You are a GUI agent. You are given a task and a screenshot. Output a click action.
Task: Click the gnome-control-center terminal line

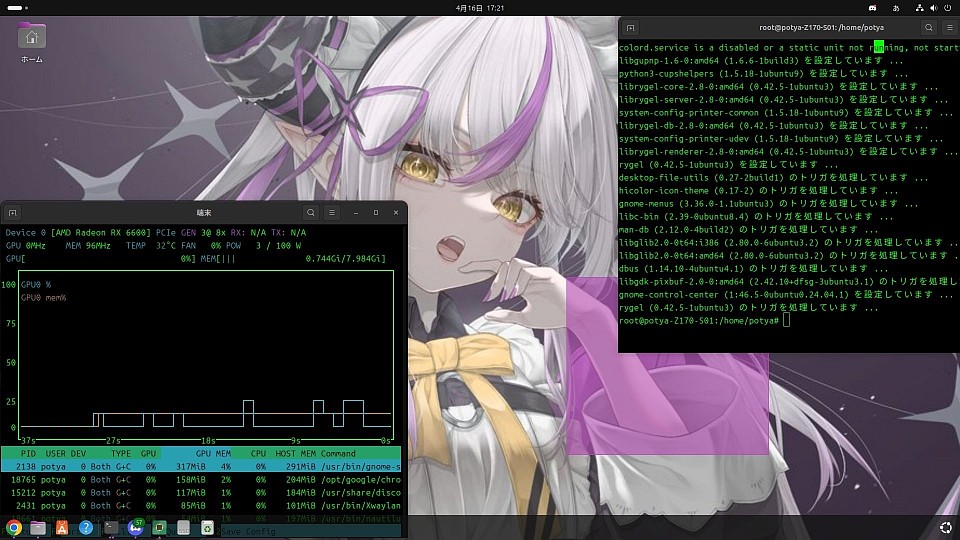point(786,294)
